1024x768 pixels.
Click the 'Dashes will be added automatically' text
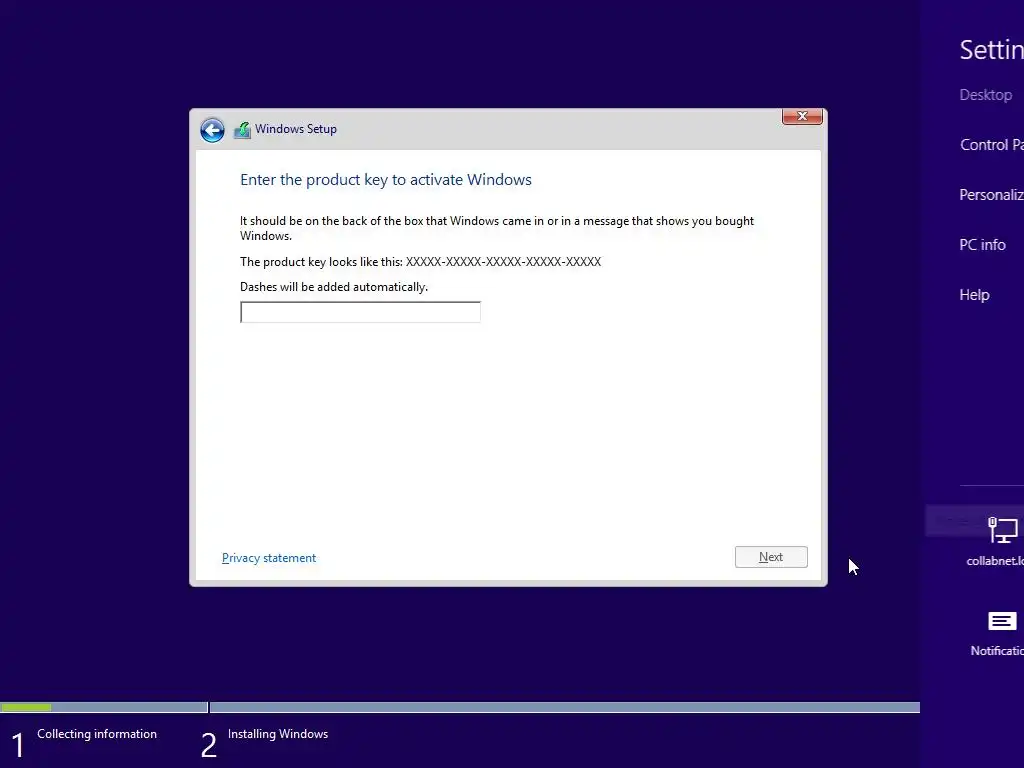pyautogui.click(x=334, y=287)
